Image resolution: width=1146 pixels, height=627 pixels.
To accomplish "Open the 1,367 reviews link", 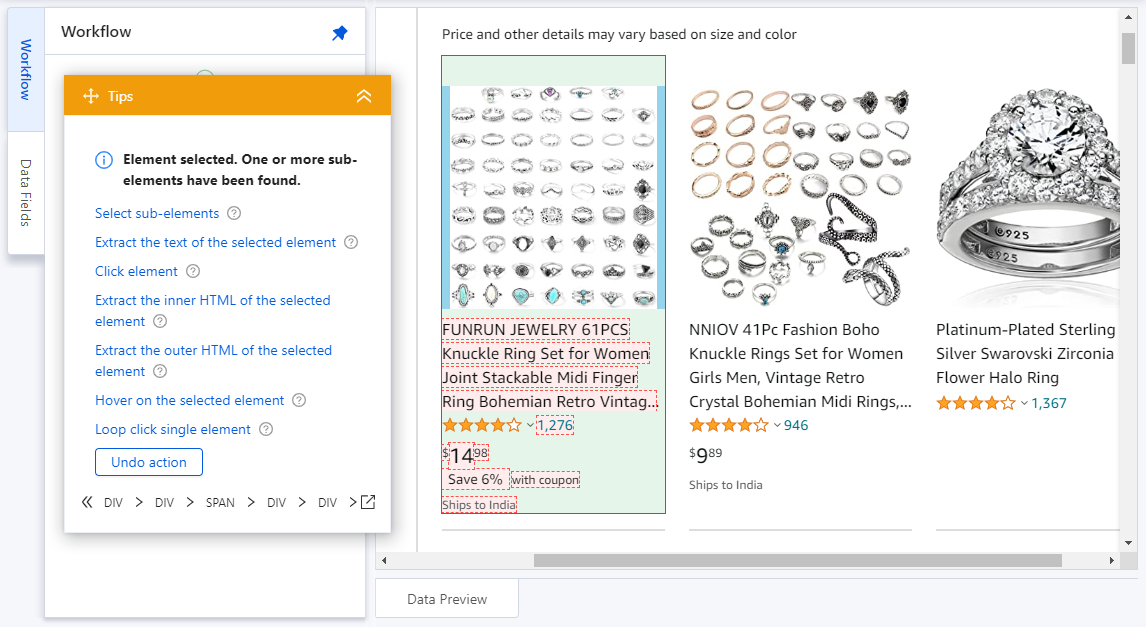I will click(1049, 403).
